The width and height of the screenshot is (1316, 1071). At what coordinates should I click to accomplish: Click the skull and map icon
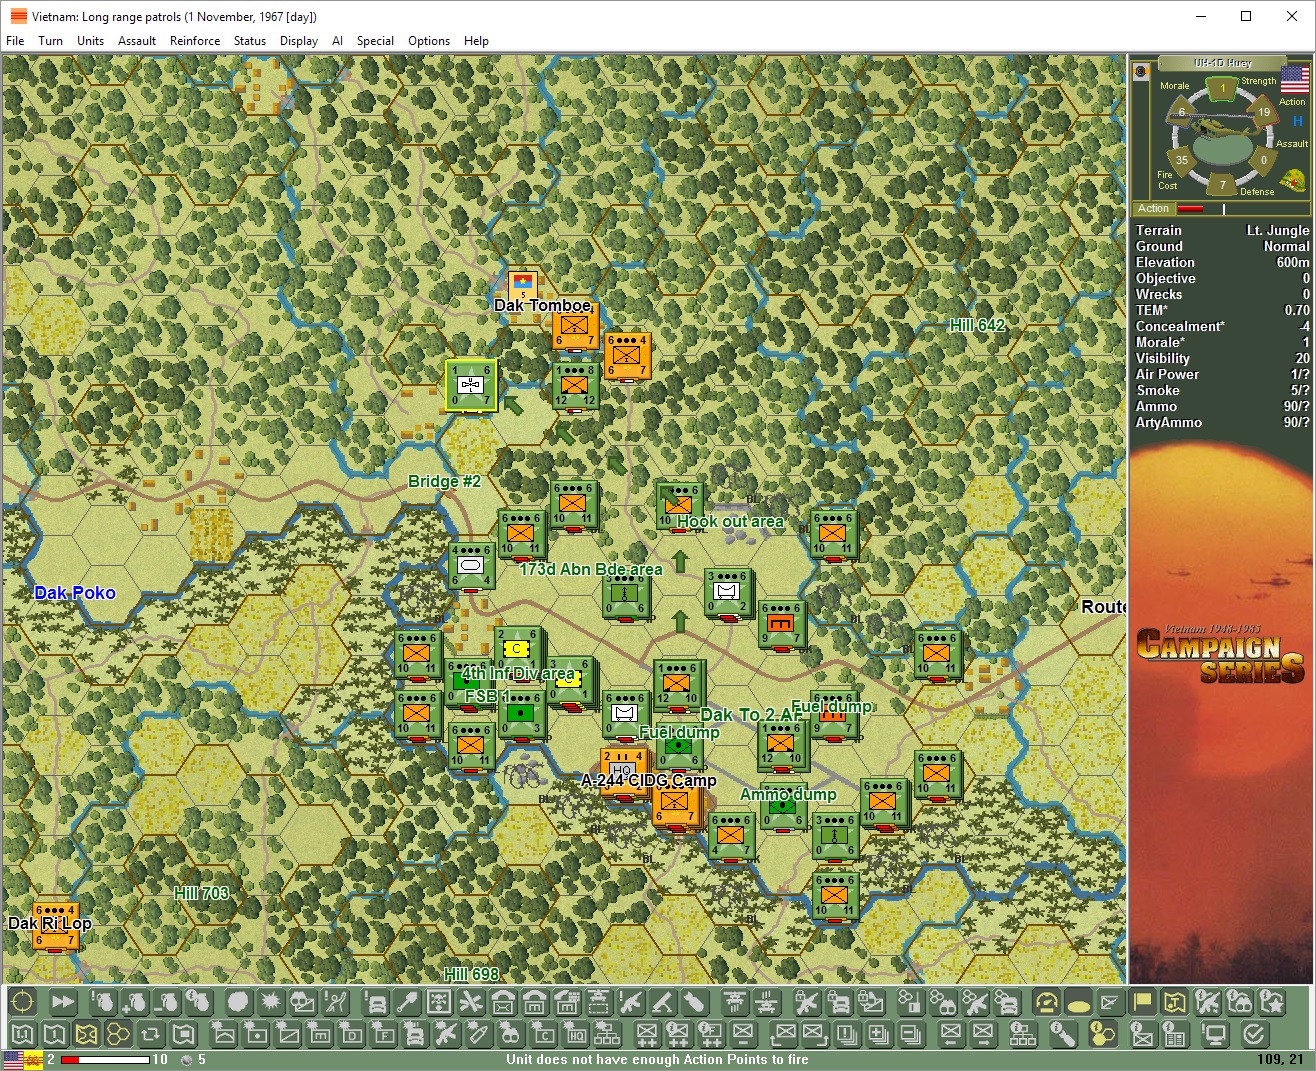pyautogui.click(x=303, y=1002)
